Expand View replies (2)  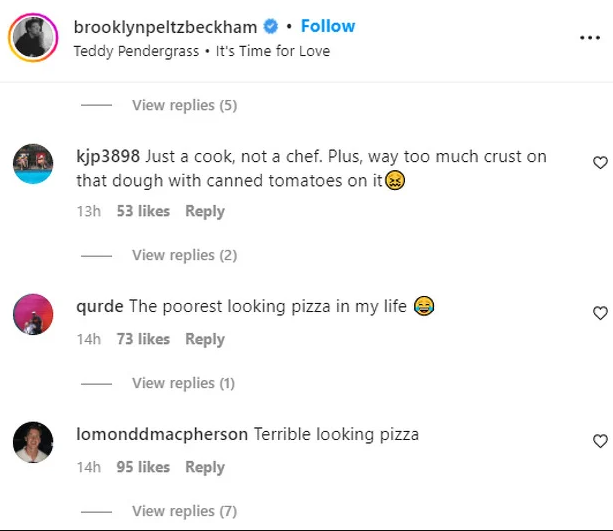point(184,255)
